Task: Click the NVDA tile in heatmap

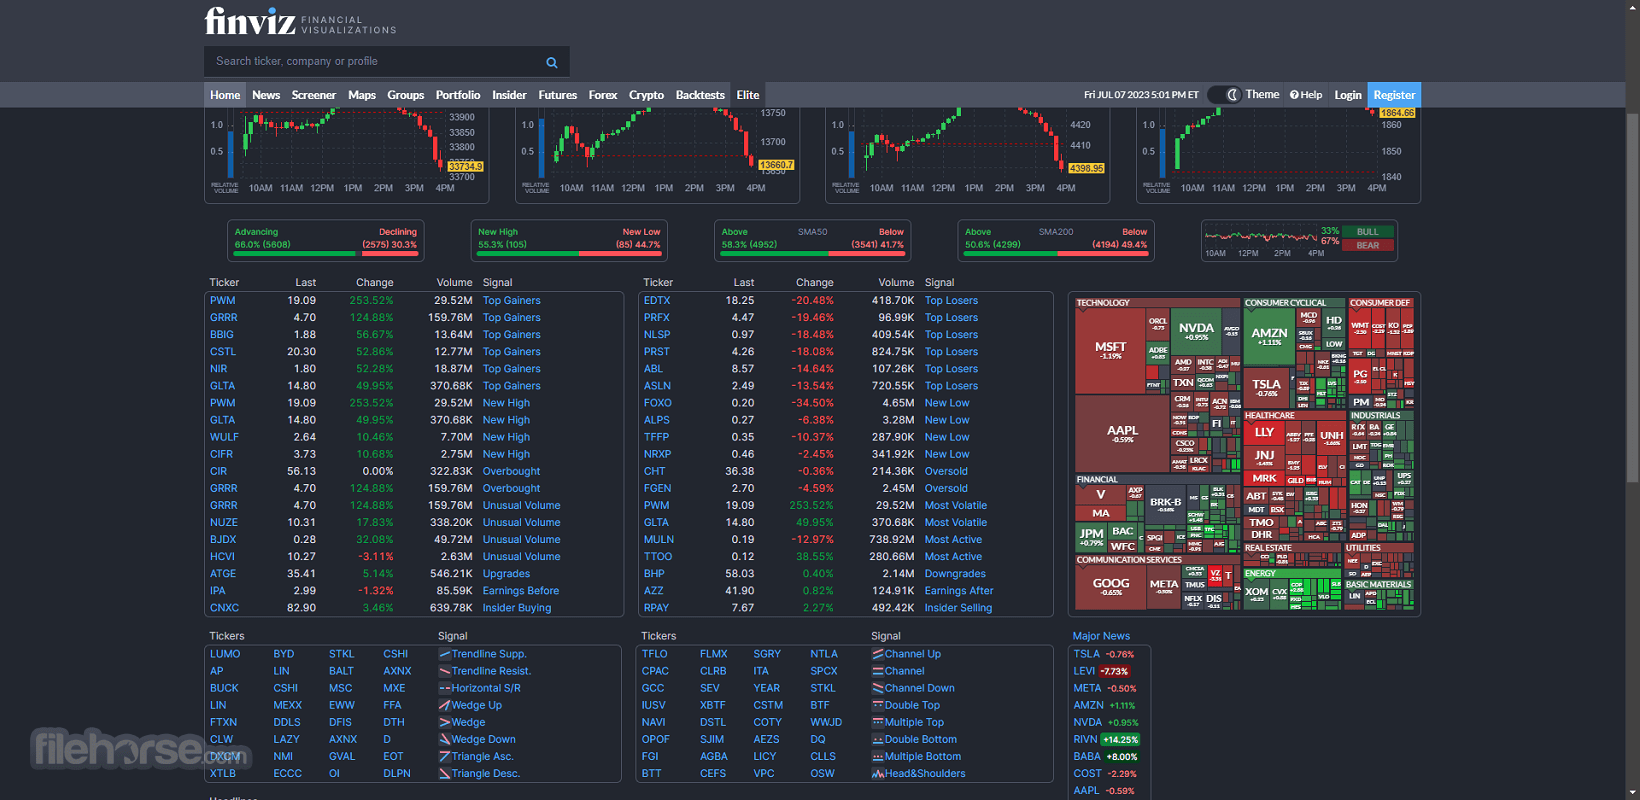Action: [x=1196, y=331]
